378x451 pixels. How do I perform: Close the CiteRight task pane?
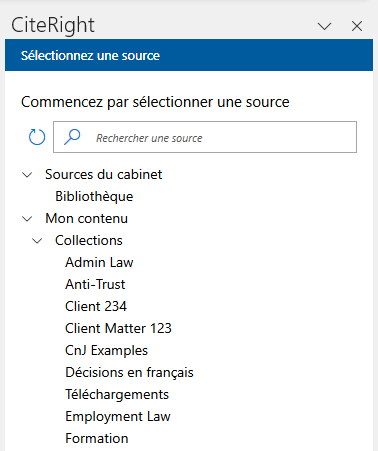click(357, 26)
